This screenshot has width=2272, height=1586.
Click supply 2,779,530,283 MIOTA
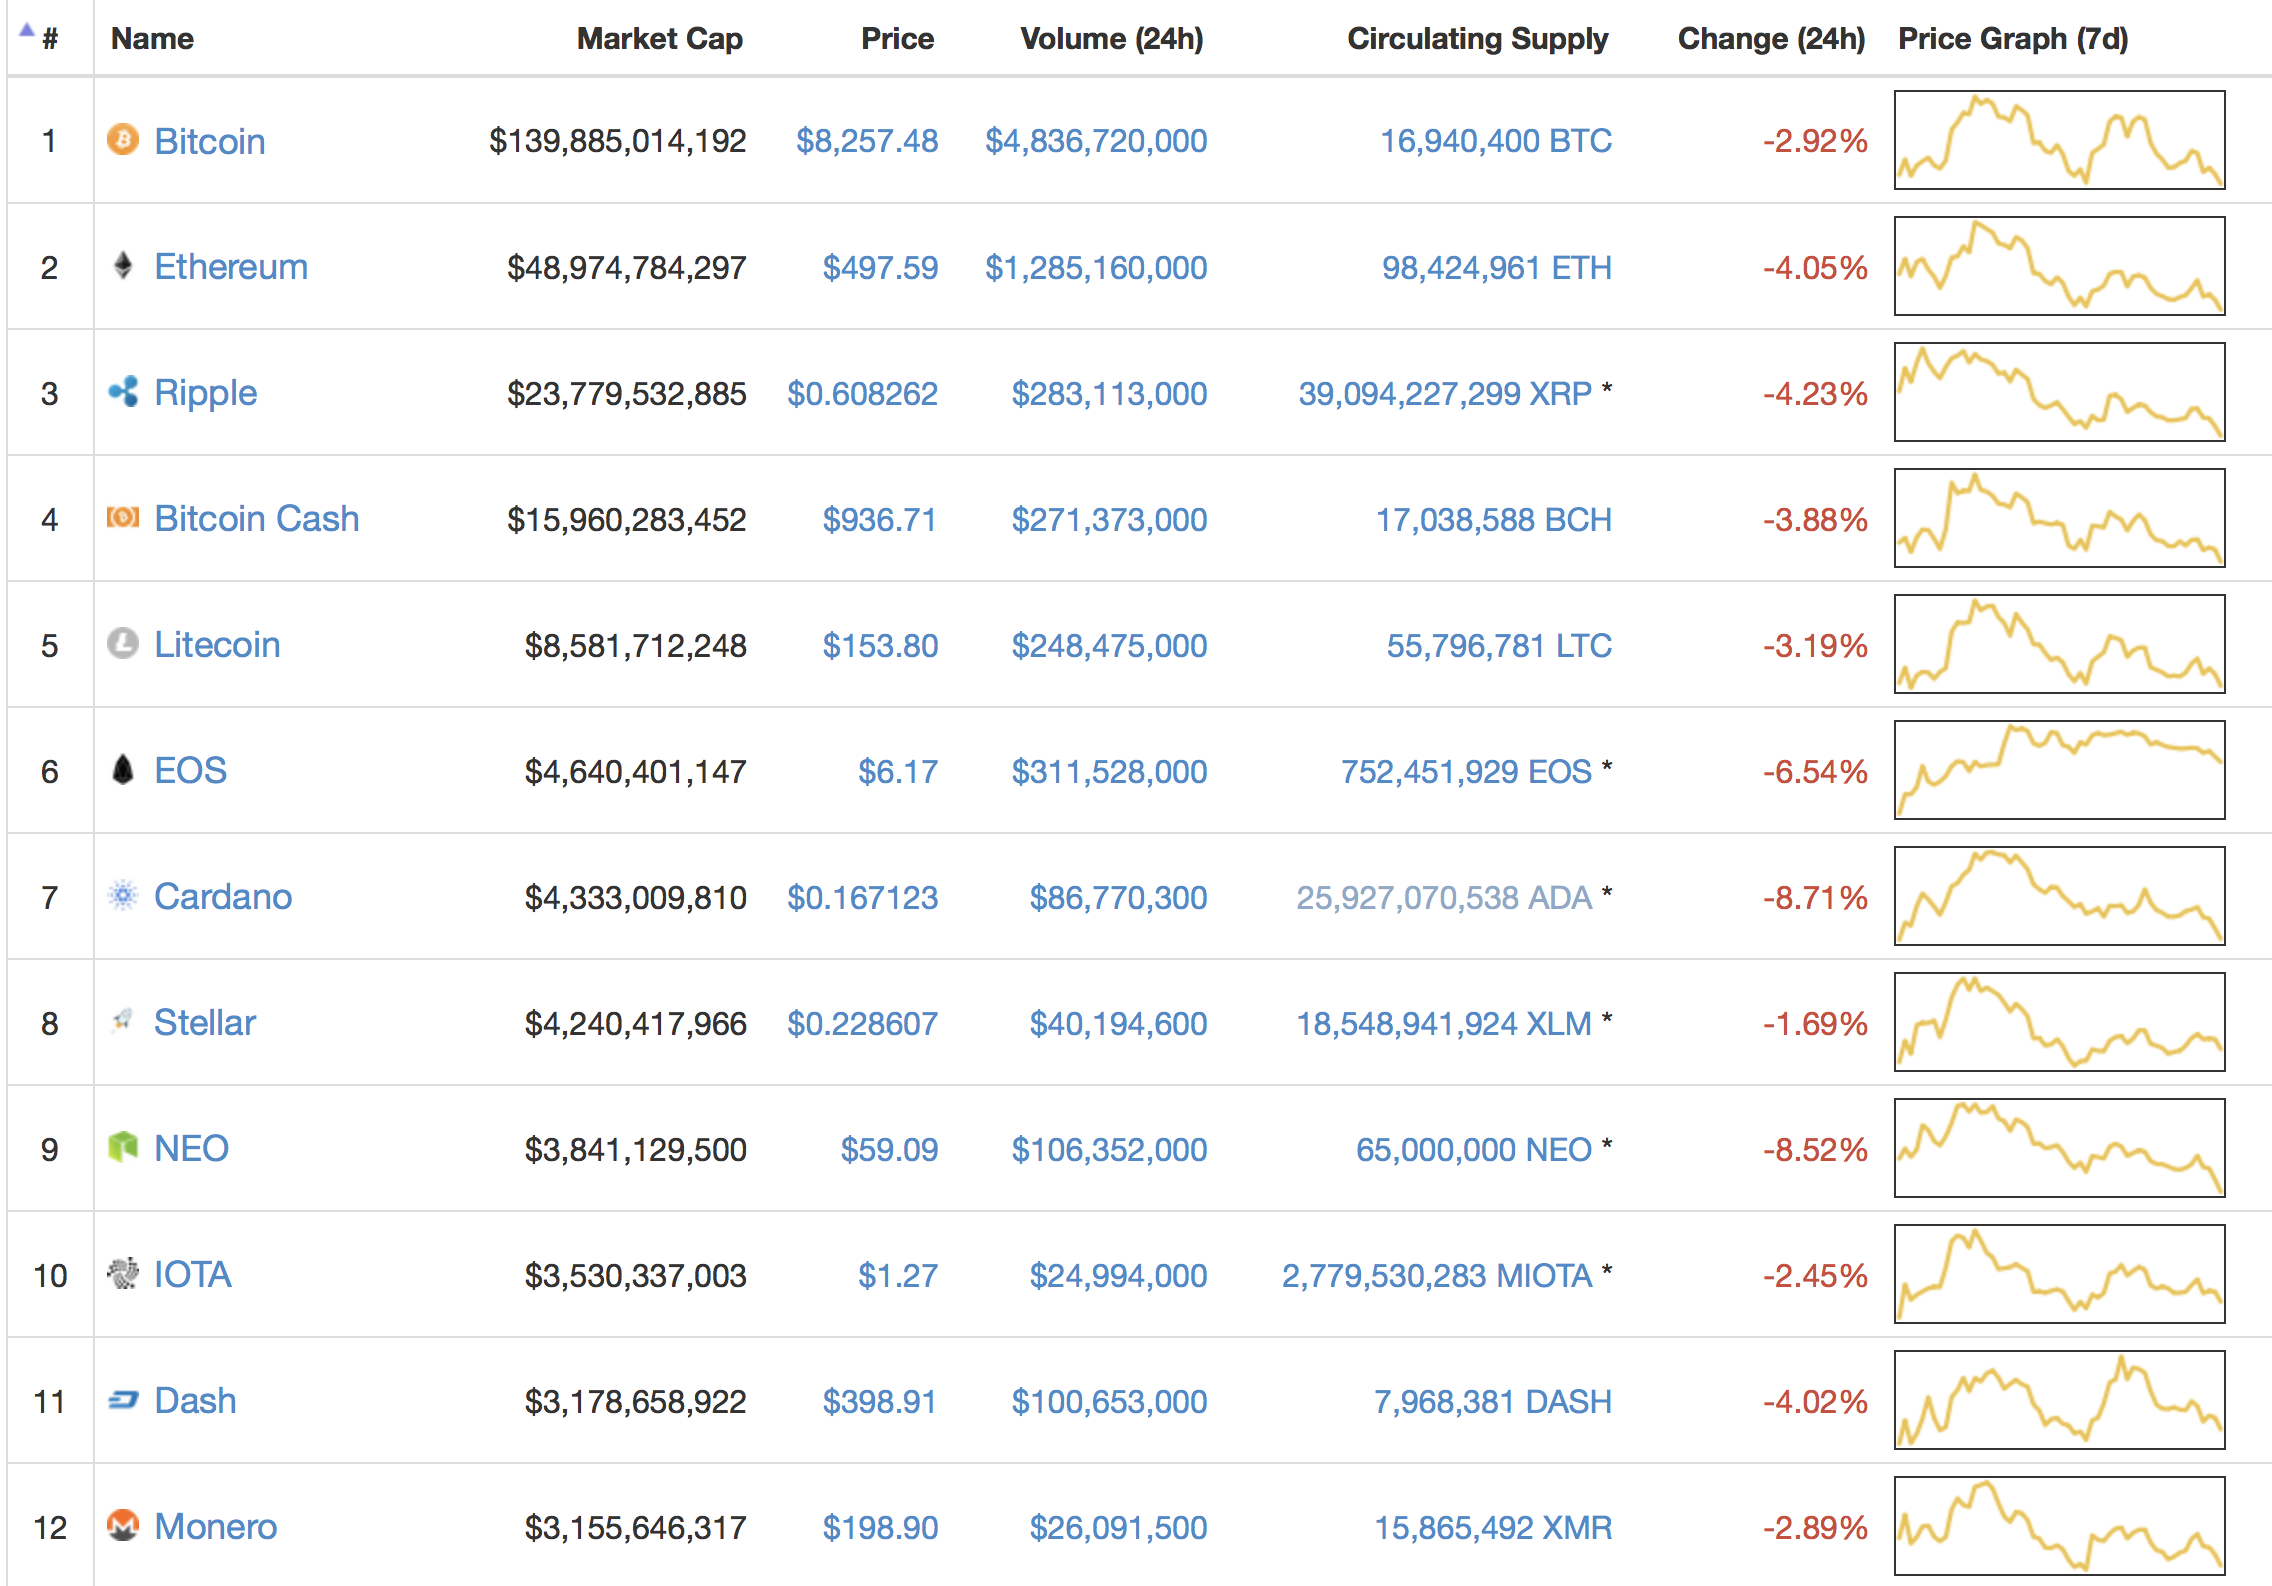(1437, 1275)
